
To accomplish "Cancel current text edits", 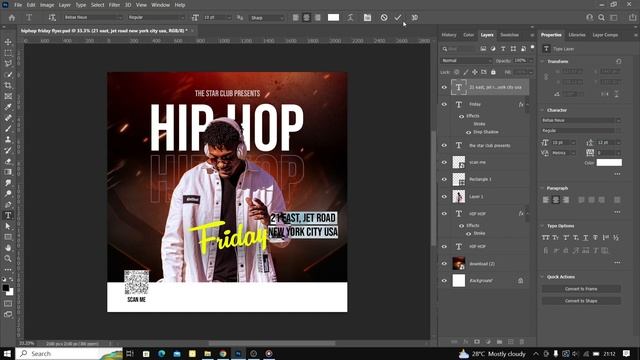I will tap(384, 18).
